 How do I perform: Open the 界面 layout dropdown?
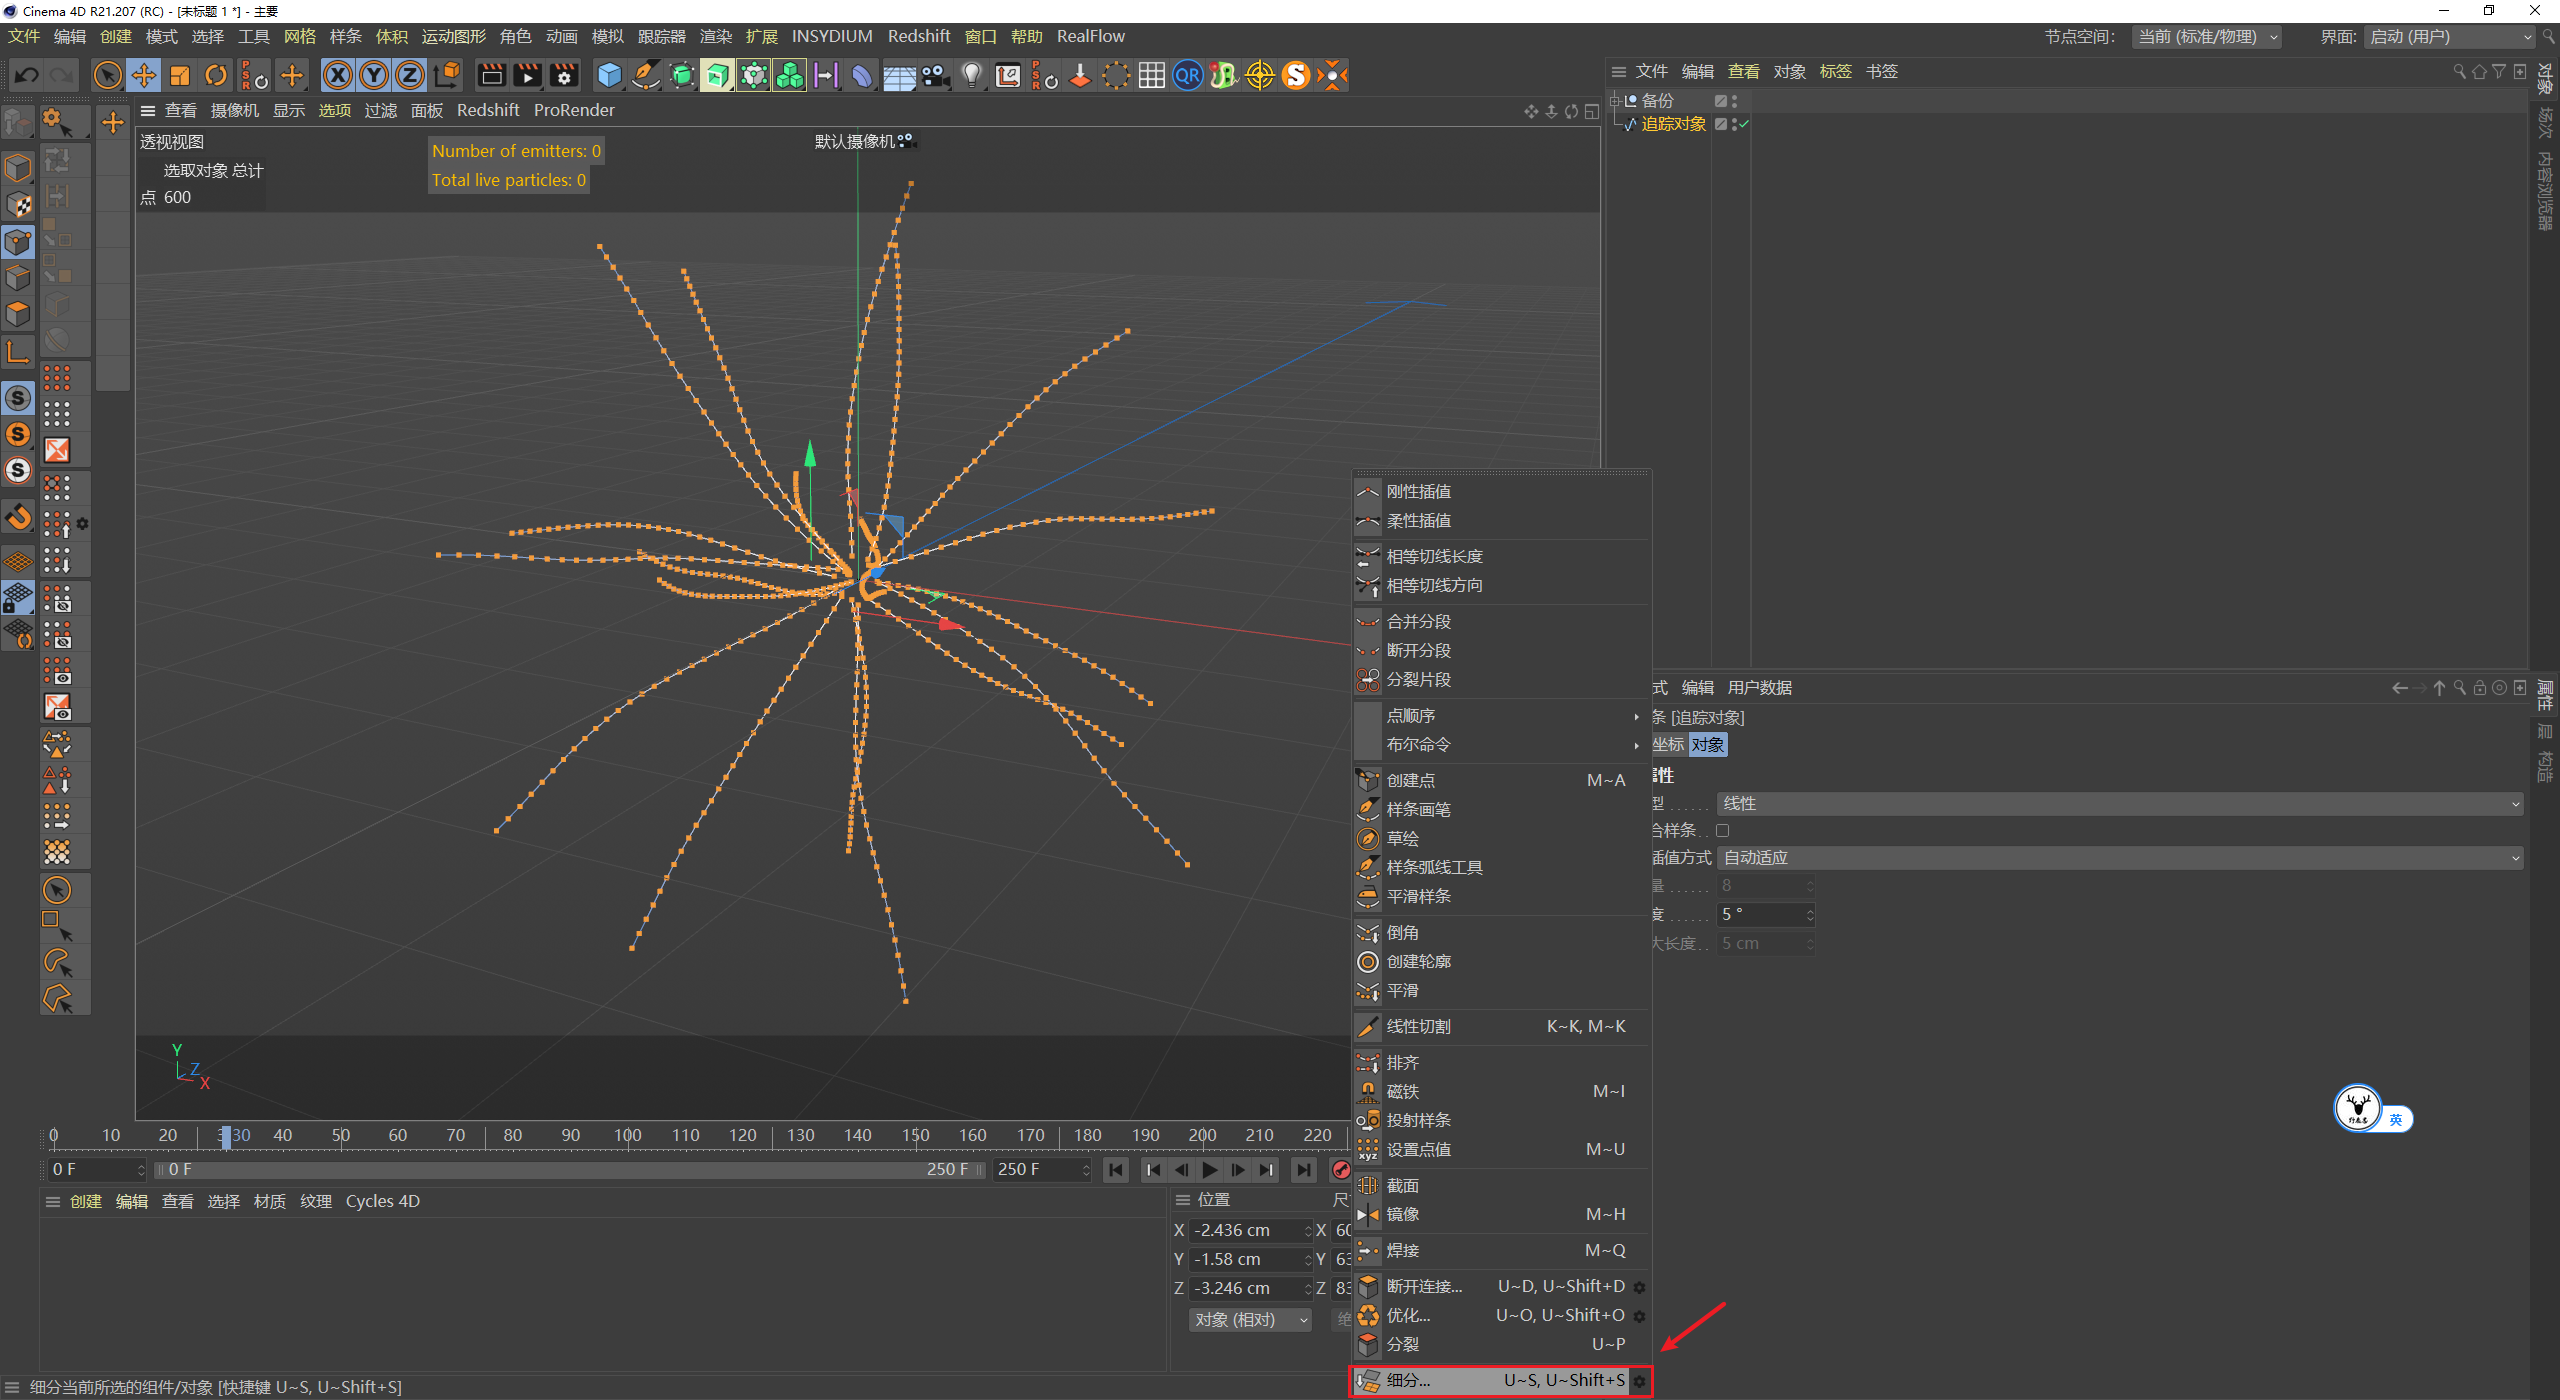point(2450,37)
